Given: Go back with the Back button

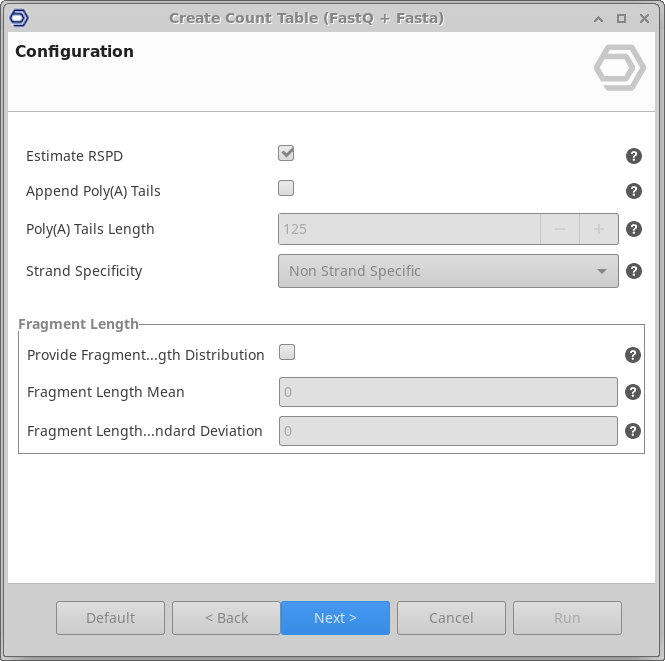Looking at the screenshot, I should pyautogui.click(x=226, y=618).
